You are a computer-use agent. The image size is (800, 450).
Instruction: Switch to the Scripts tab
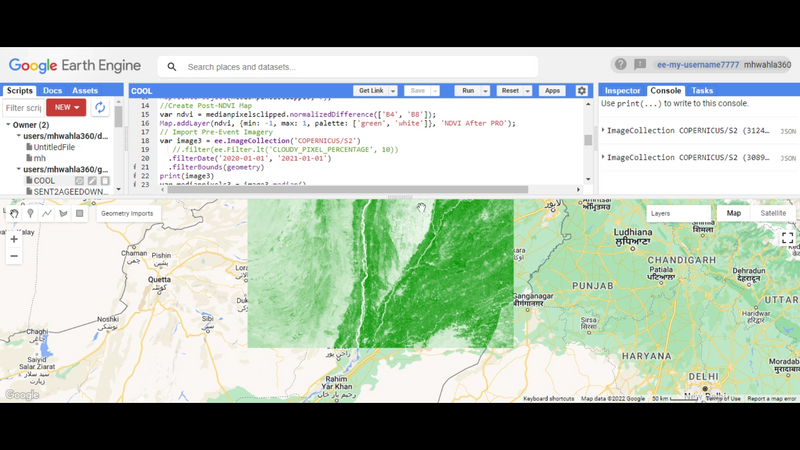pos(19,90)
